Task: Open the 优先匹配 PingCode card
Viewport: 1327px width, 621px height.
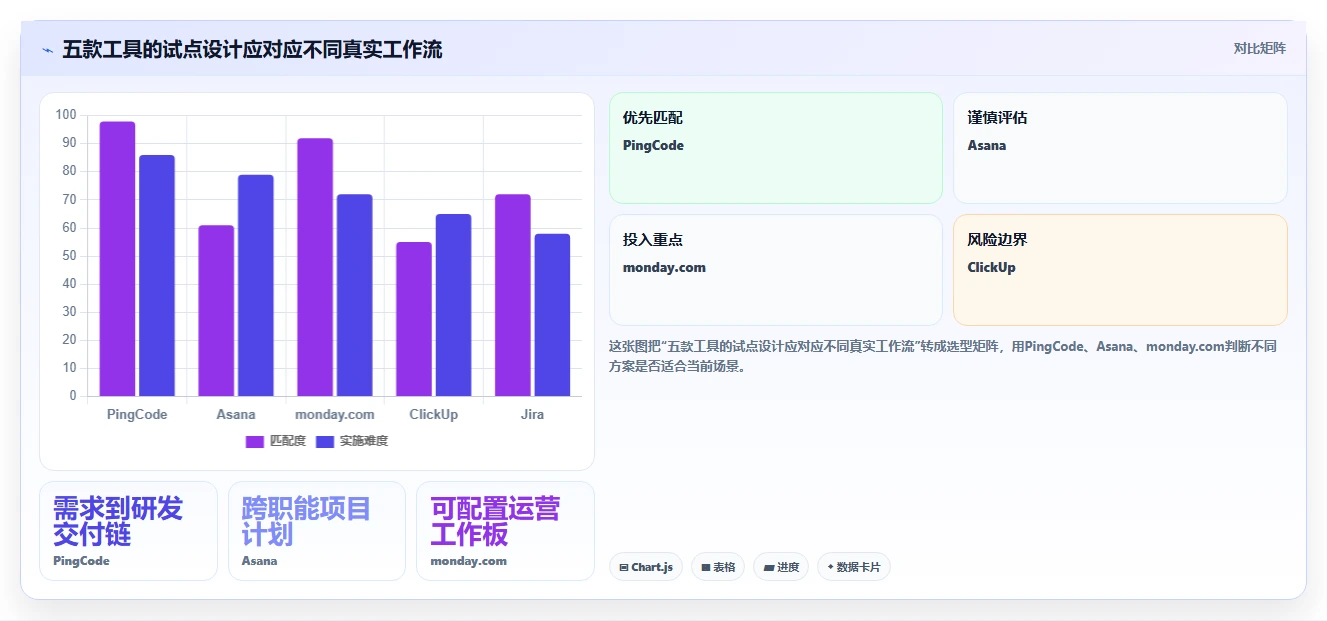Action: tap(776, 148)
